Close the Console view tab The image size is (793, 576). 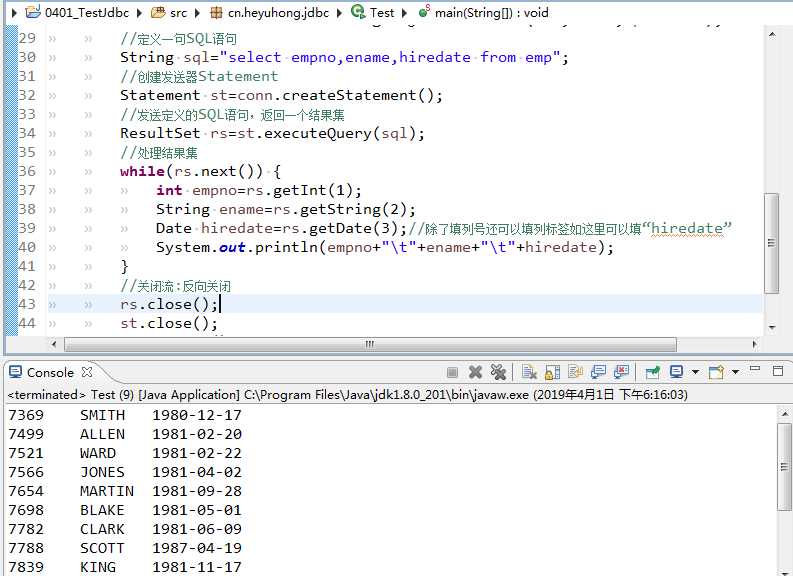point(87,372)
